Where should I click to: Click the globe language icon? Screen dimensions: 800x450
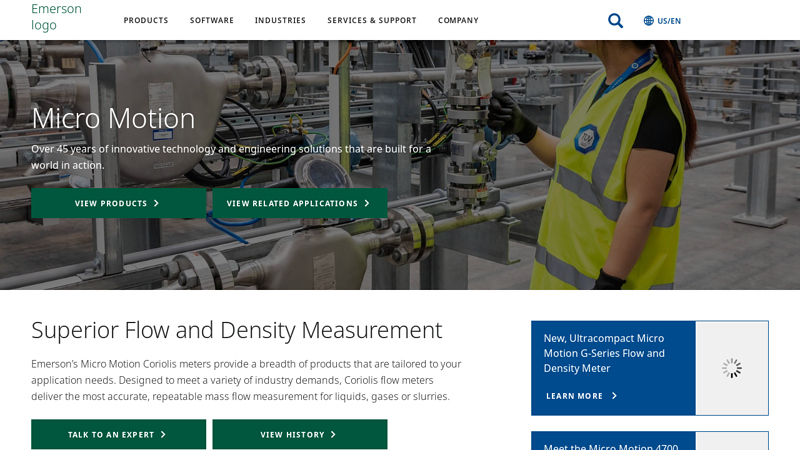tap(648, 21)
